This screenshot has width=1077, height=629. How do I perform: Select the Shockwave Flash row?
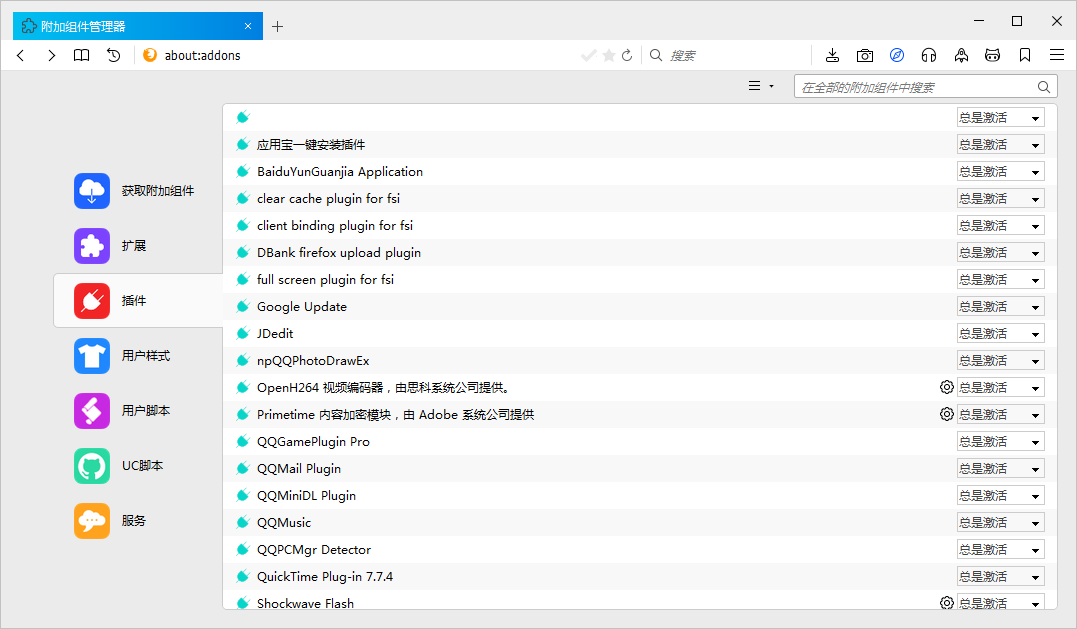click(x=639, y=601)
